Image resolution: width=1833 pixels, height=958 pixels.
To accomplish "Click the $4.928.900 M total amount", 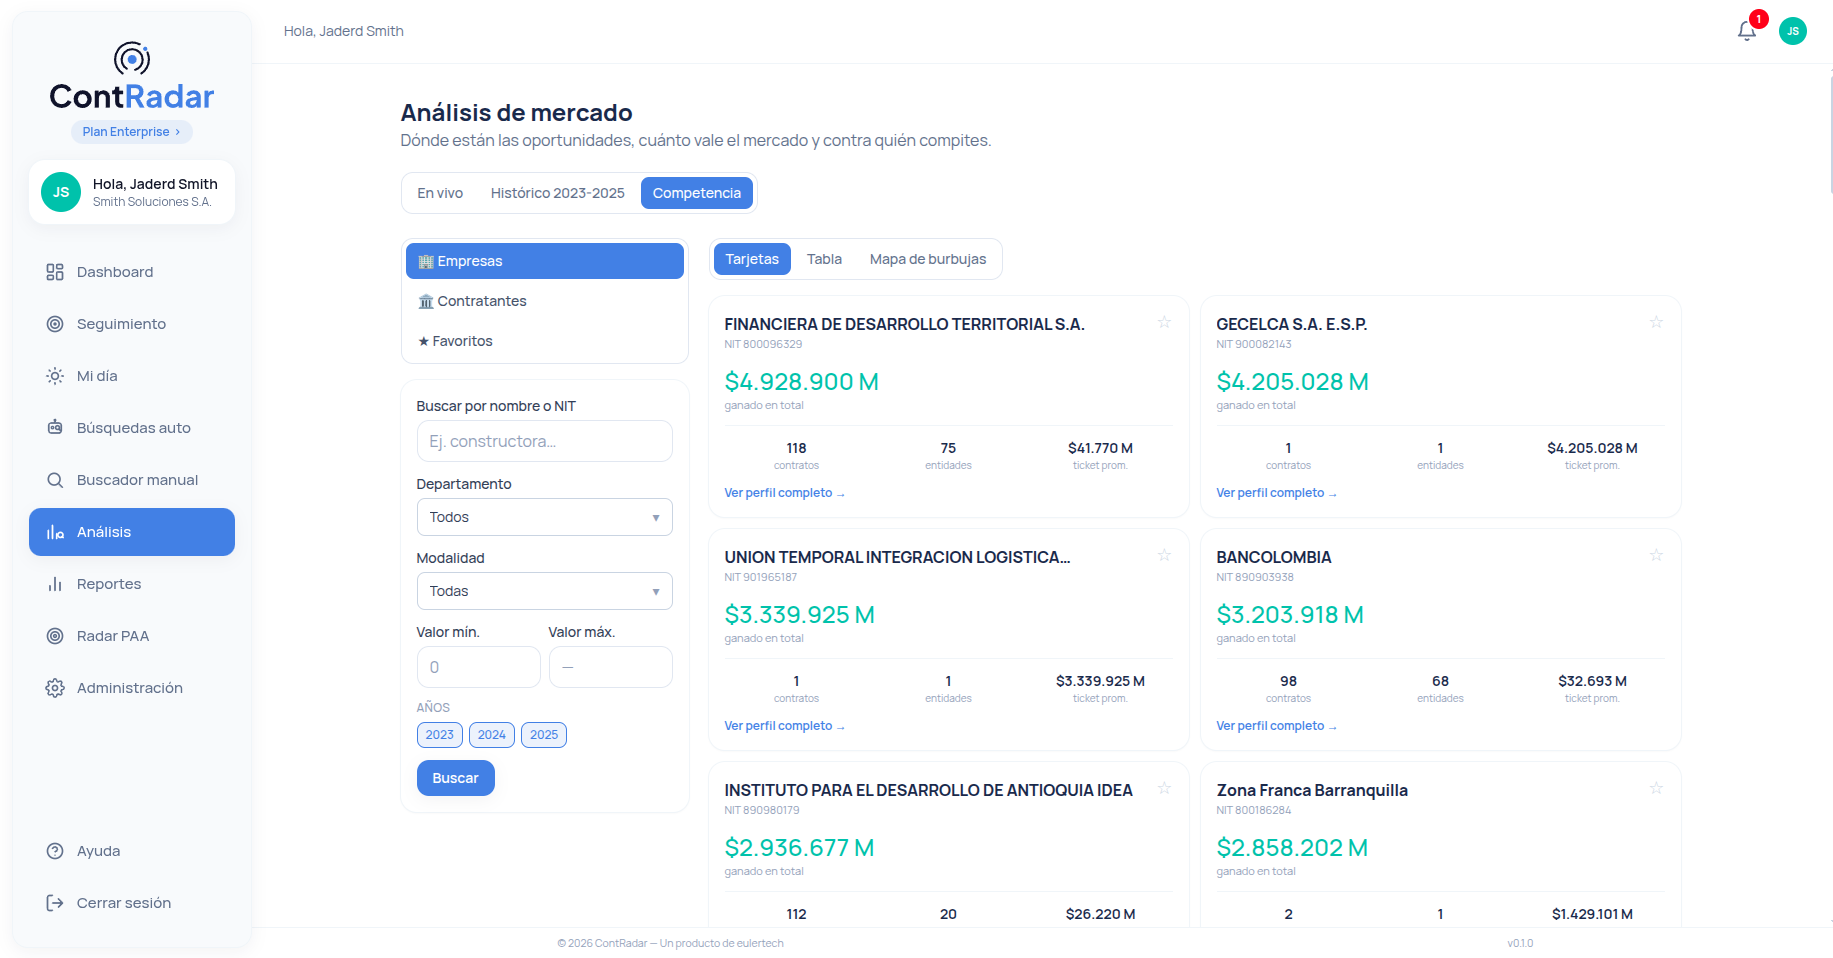I will coord(802,382).
